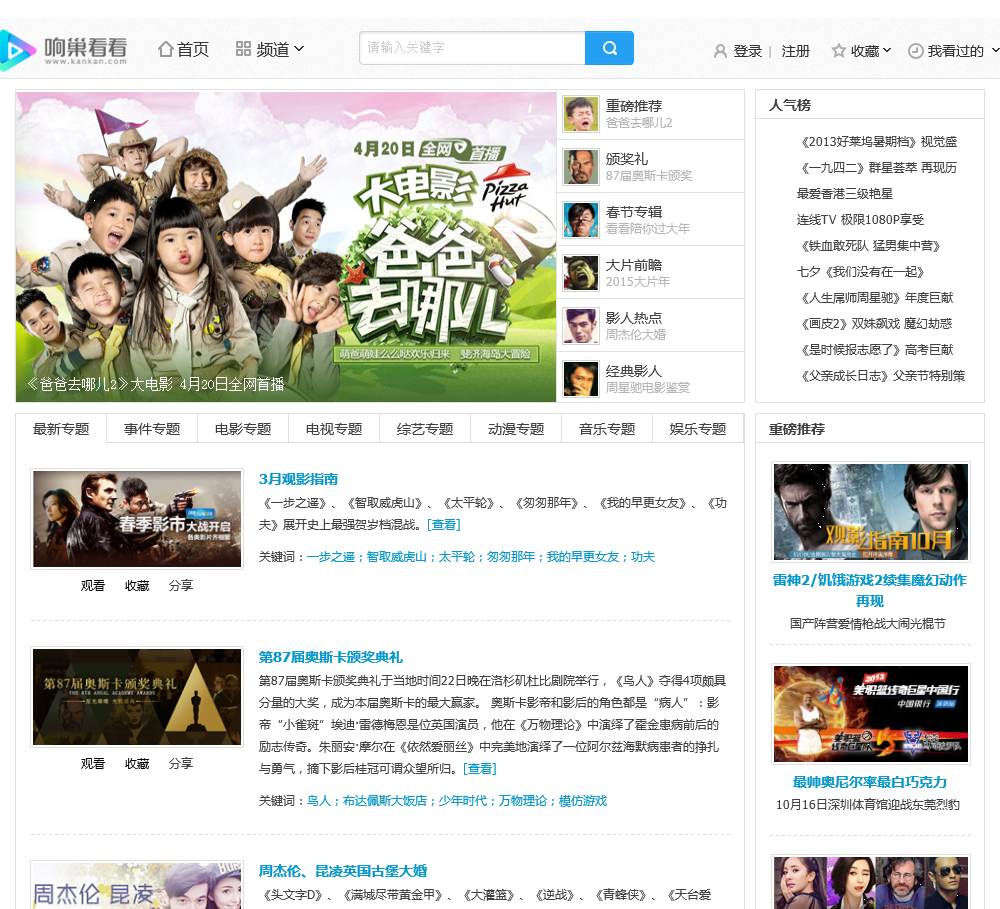Click the clock icon for 我看过的
The height and width of the screenshot is (909, 1000).
(915, 51)
